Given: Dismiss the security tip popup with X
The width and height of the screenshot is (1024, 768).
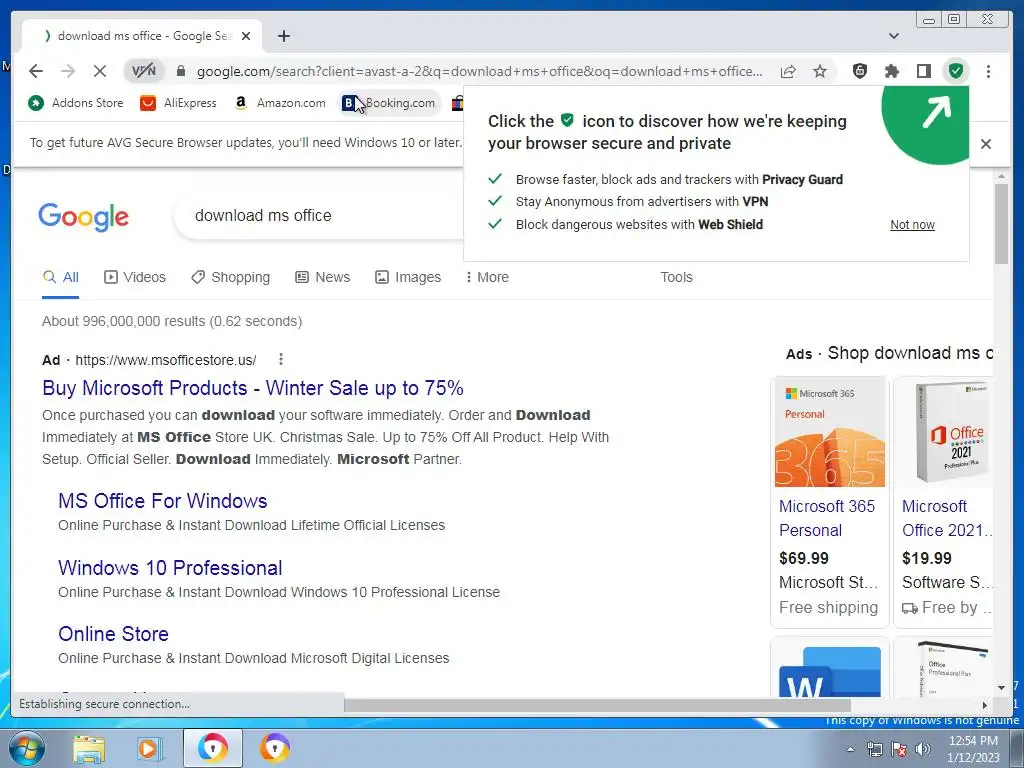Looking at the screenshot, I should 985,144.
